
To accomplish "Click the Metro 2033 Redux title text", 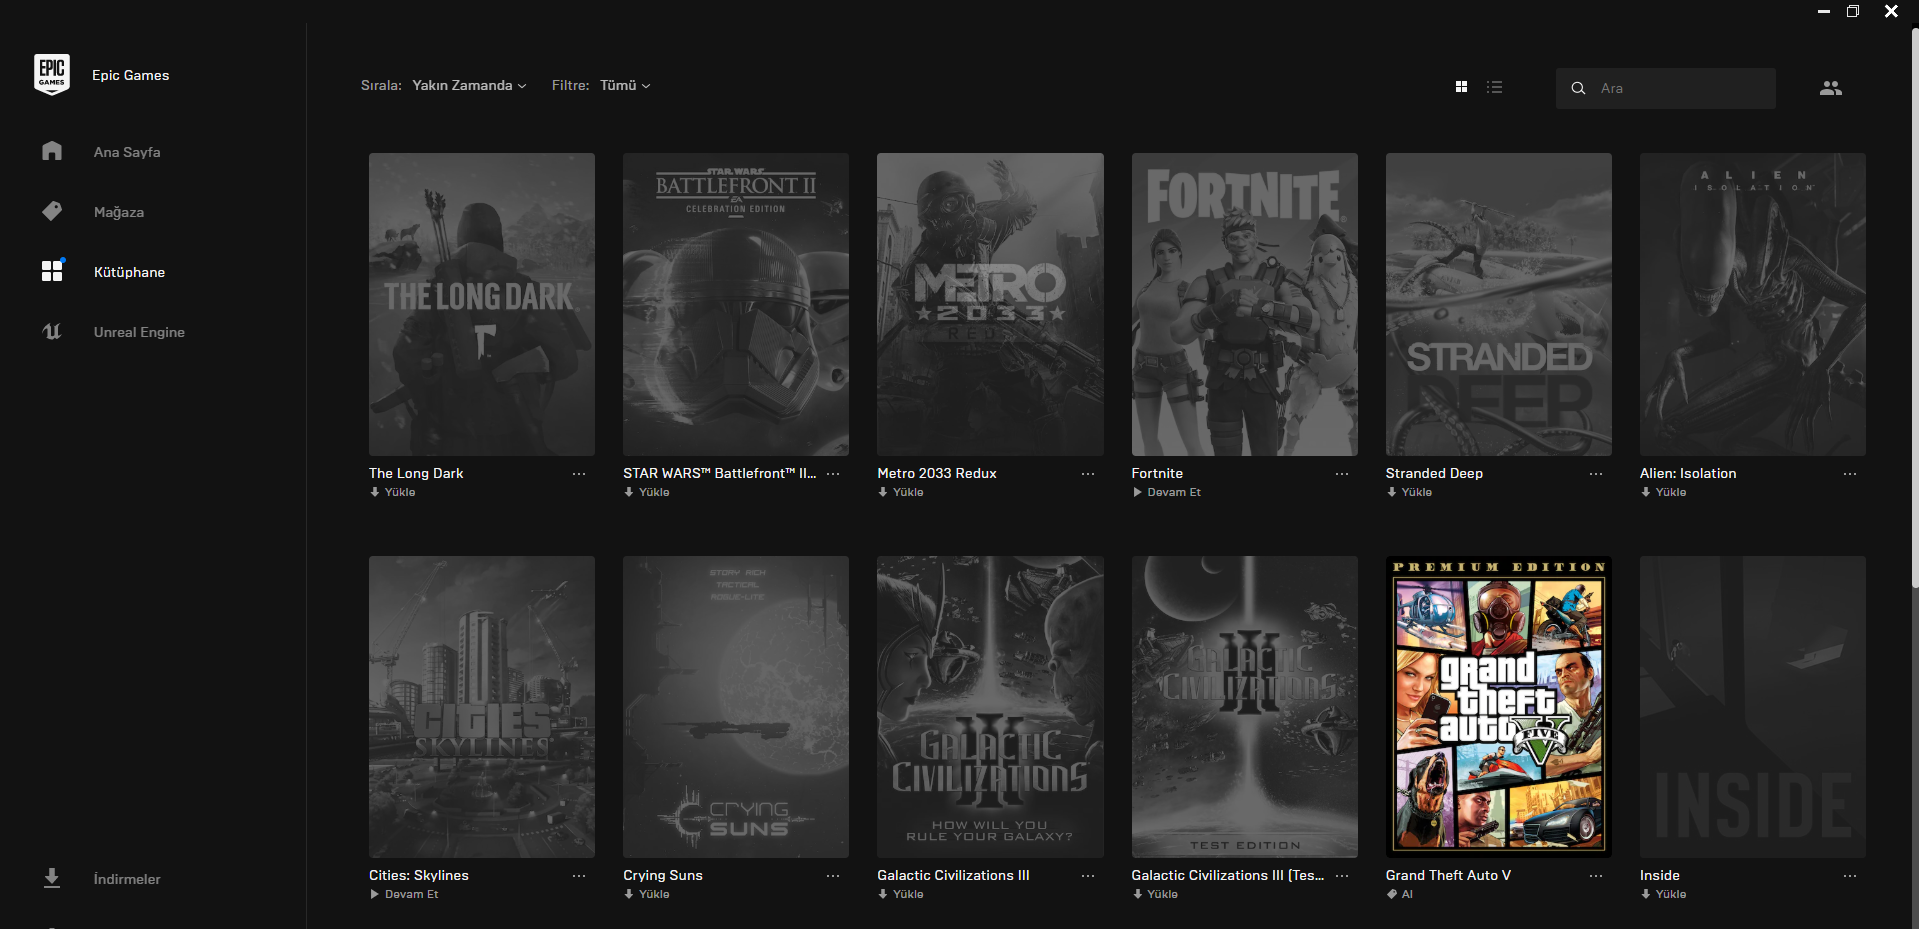I will [937, 473].
